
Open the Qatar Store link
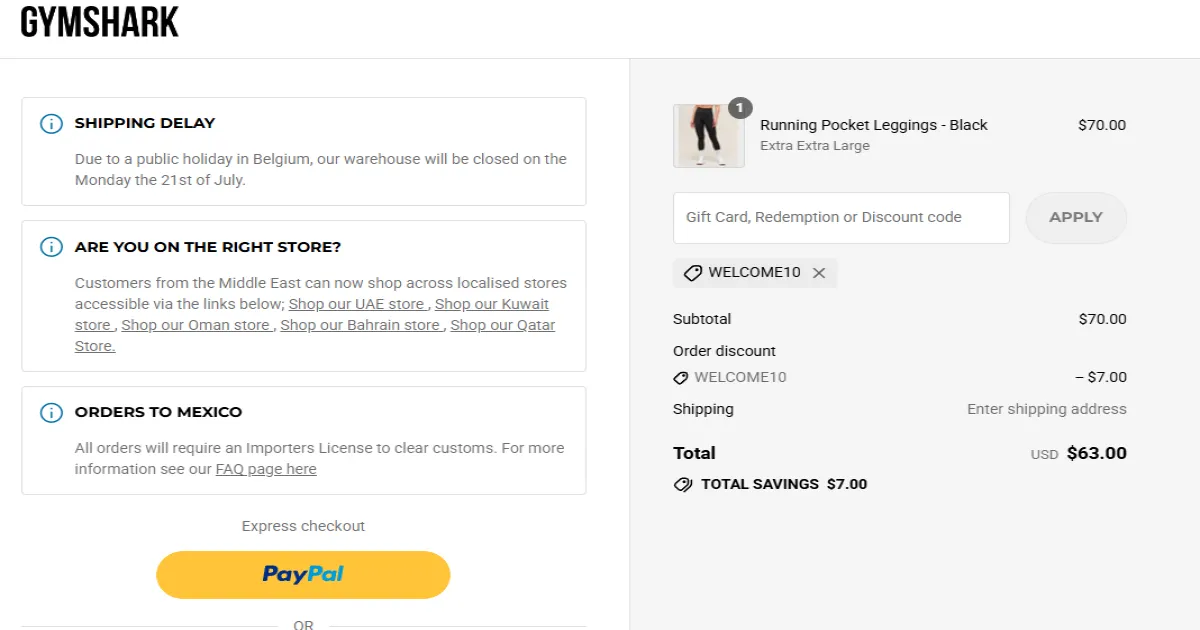(502, 324)
